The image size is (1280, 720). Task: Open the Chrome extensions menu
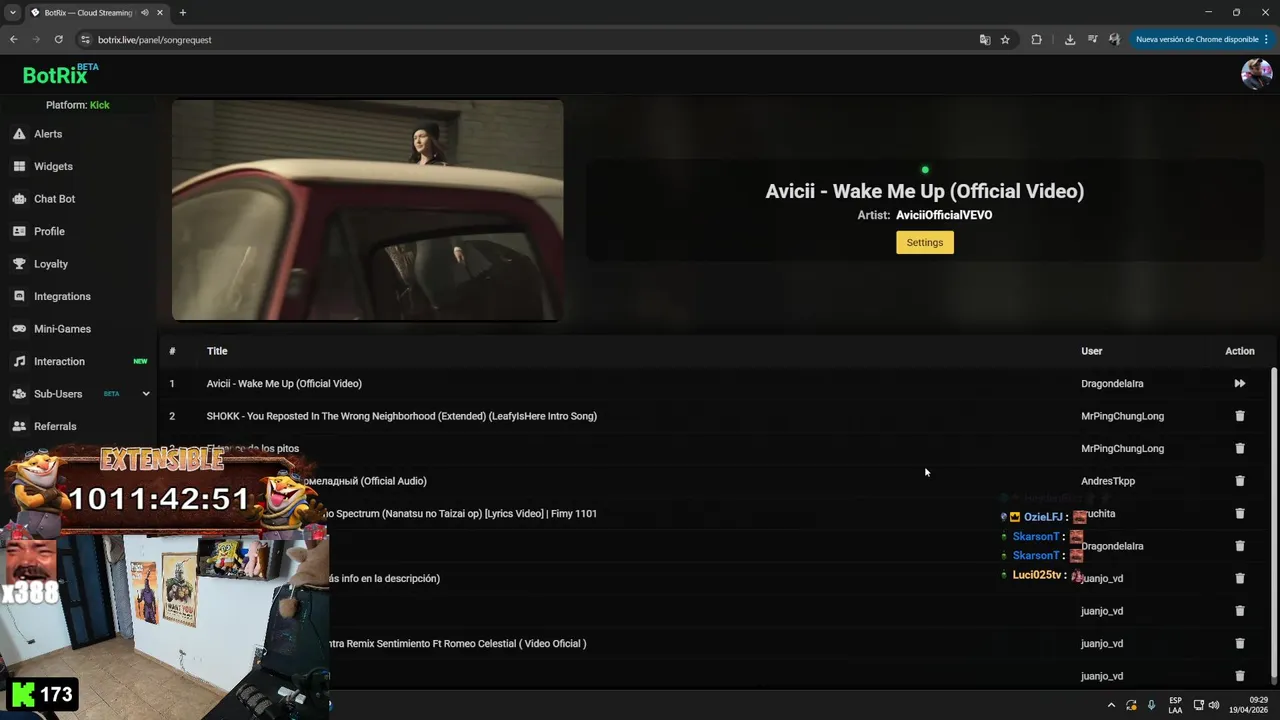[1036, 40]
